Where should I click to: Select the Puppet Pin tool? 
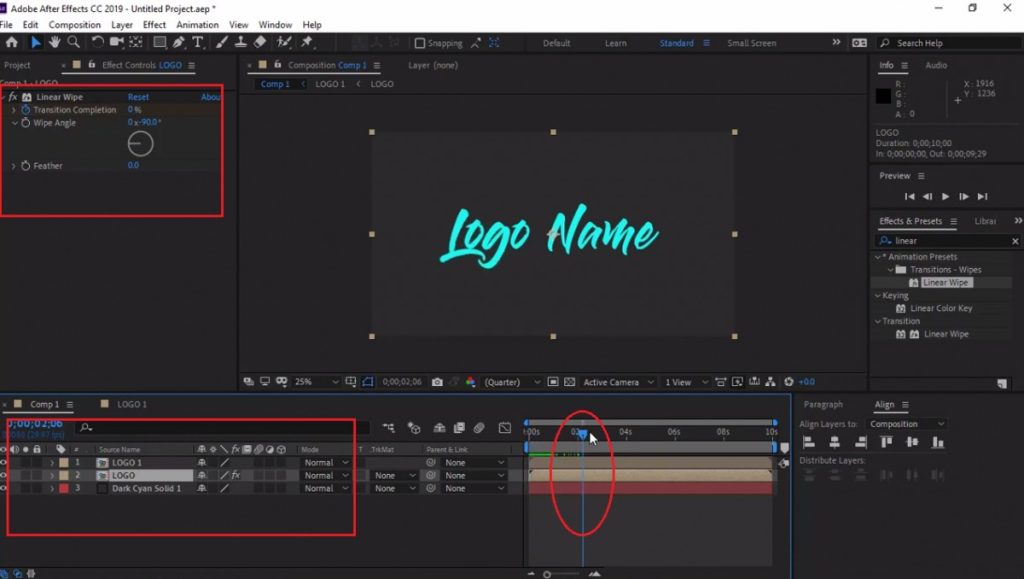pos(305,42)
